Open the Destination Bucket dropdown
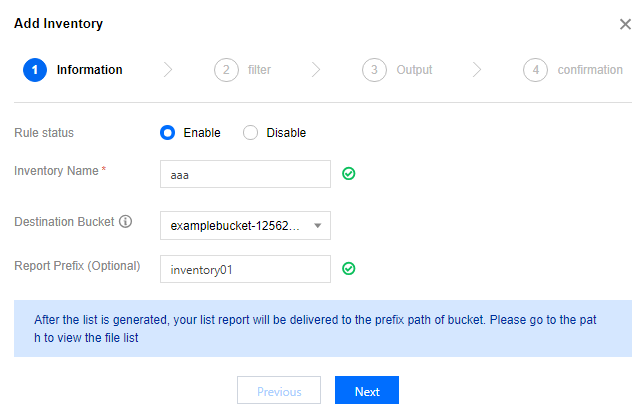Image resolution: width=643 pixels, height=412 pixels. pyautogui.click(x=245, y=225)
